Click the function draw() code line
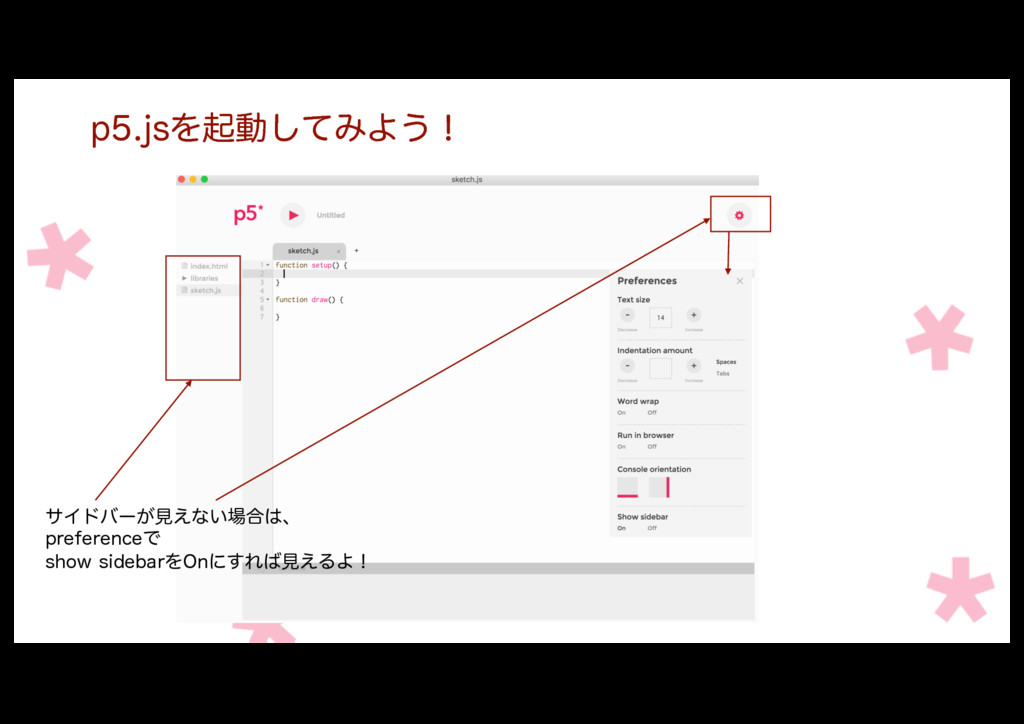 point(309,300)
